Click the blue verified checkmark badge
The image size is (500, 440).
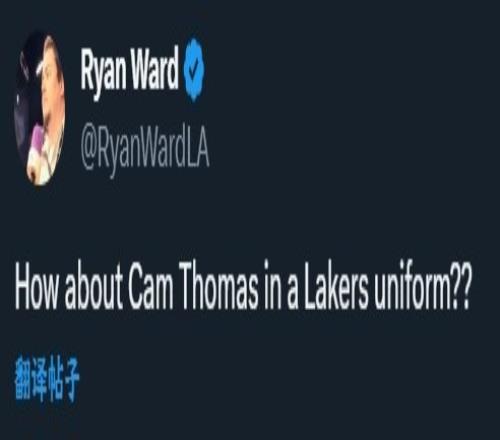tap(195, 69)
